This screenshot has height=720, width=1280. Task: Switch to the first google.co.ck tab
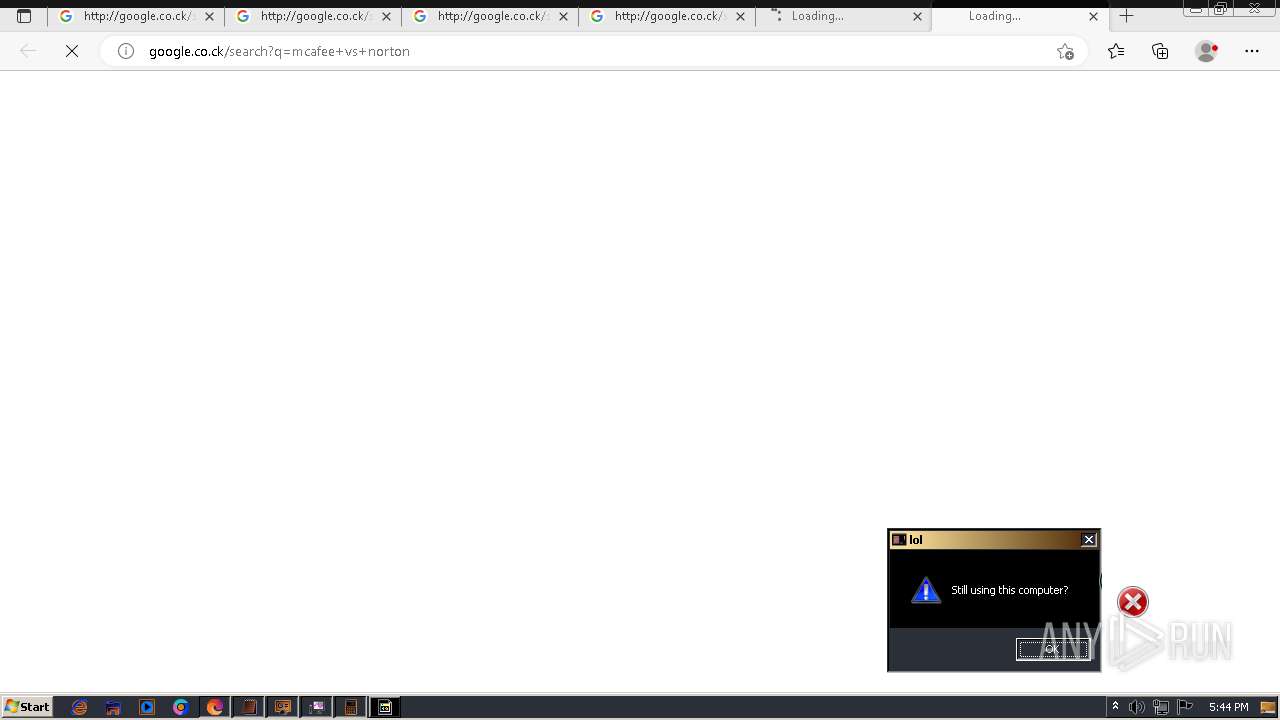135,16
